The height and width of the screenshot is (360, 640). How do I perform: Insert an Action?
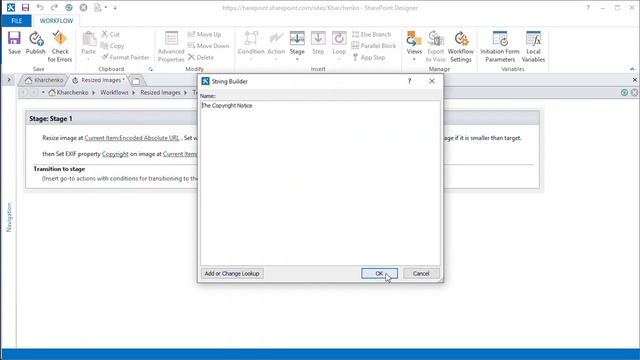[x=276, y=45]
